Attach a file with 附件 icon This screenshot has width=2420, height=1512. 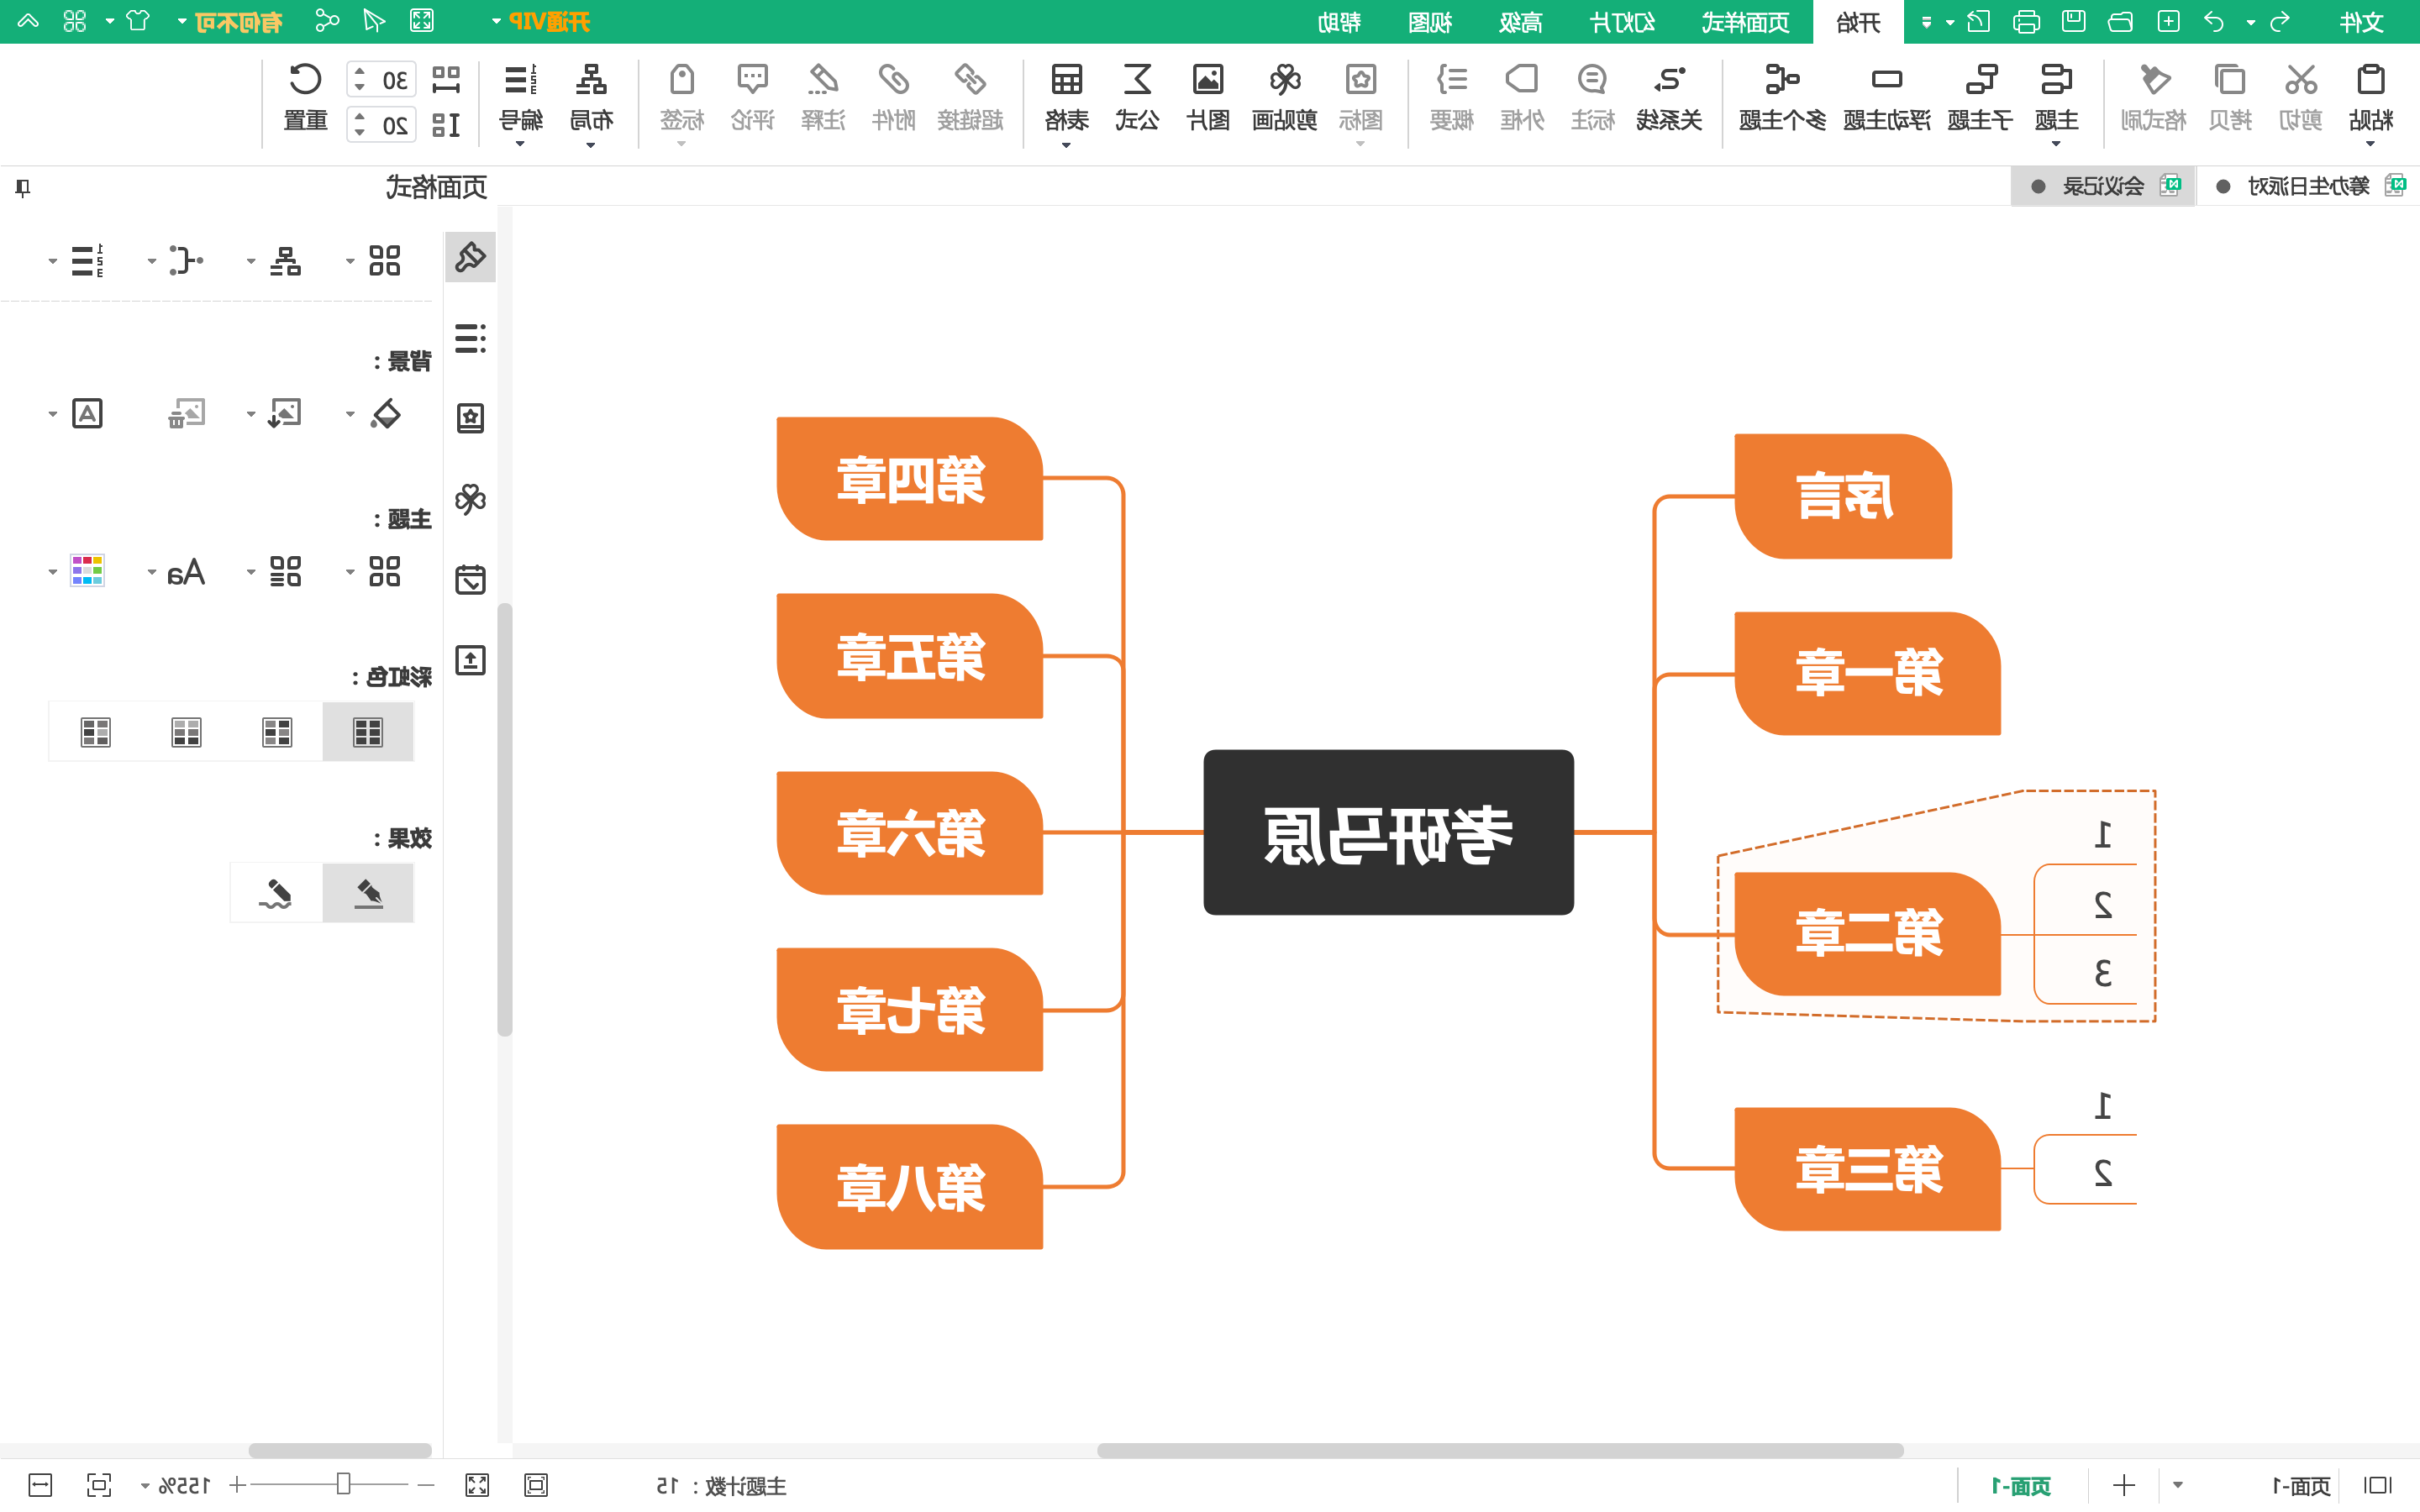point(893,80)
